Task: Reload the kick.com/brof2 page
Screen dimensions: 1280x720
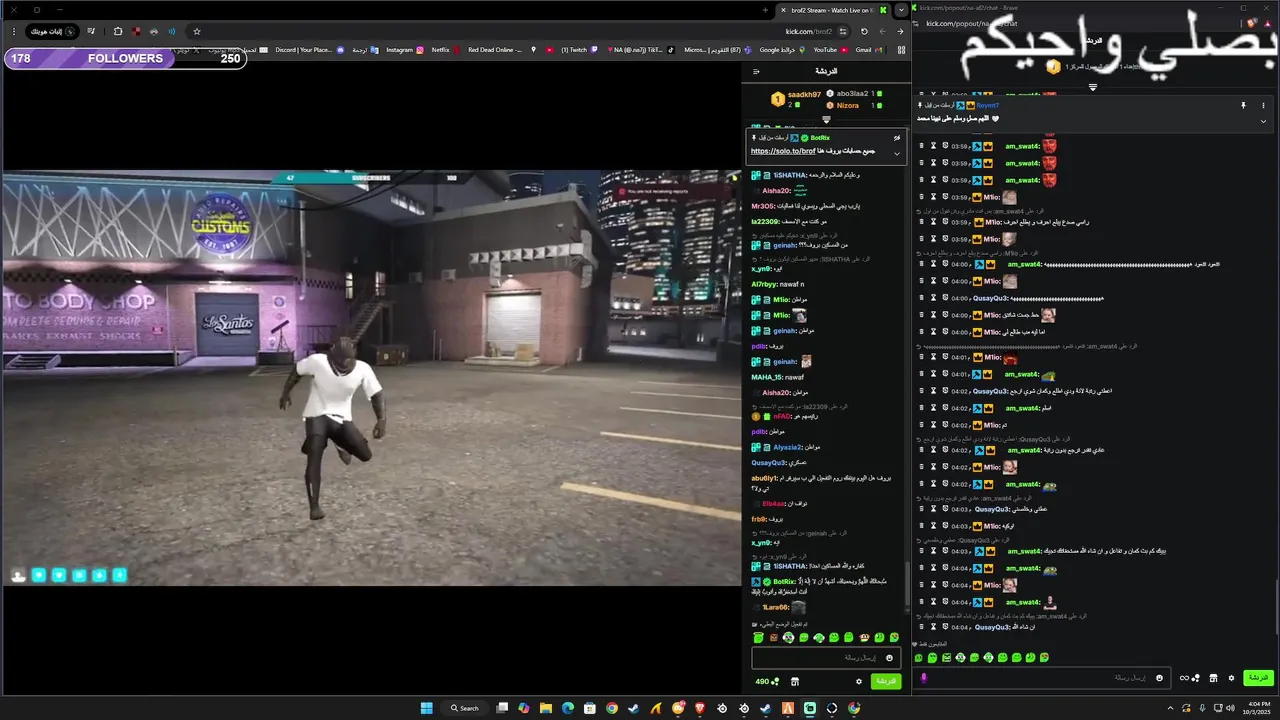Action: coord(864,32)
